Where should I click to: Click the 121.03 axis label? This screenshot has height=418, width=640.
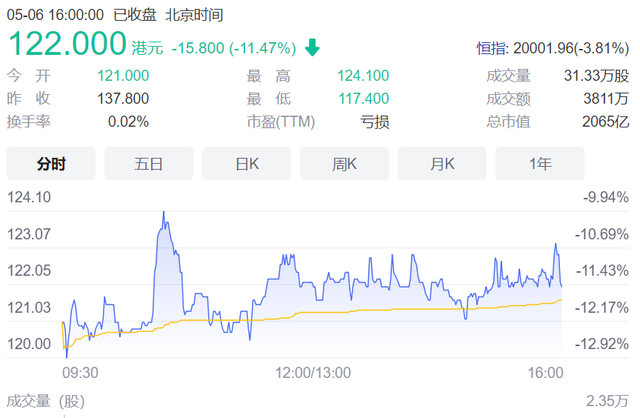tap(29, 307)
